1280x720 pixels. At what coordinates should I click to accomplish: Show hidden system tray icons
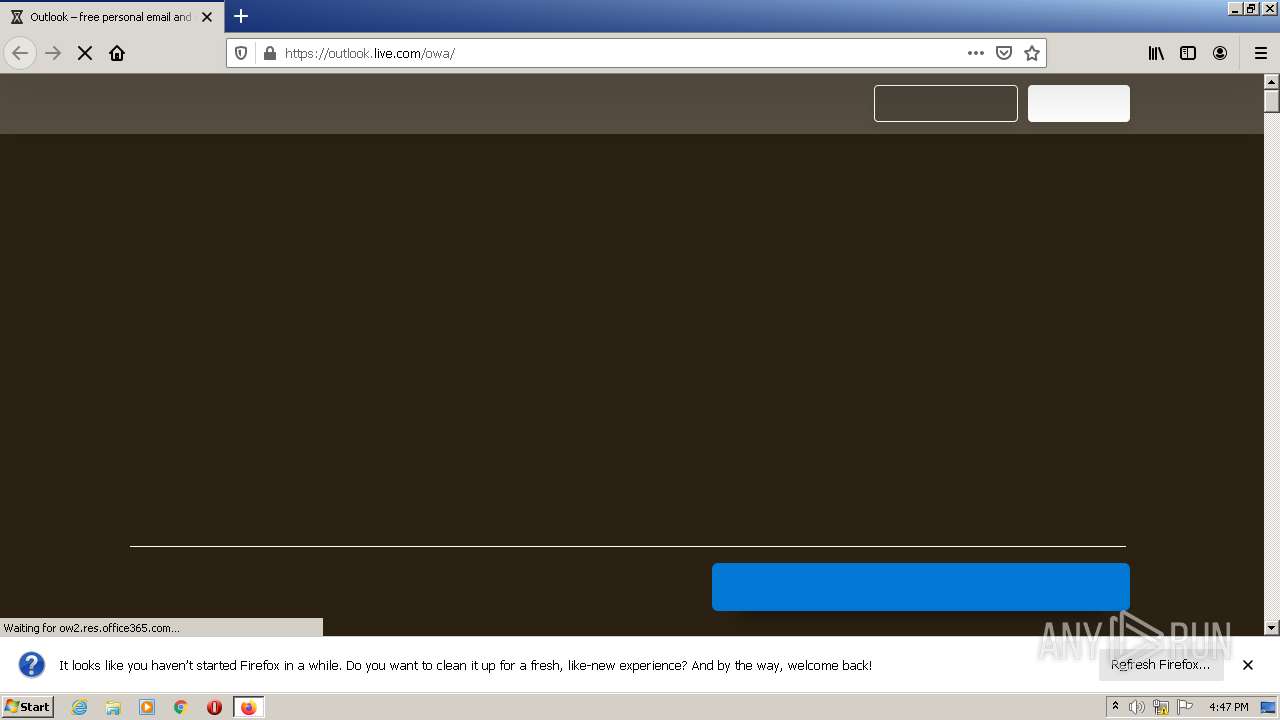(1115, 707)
